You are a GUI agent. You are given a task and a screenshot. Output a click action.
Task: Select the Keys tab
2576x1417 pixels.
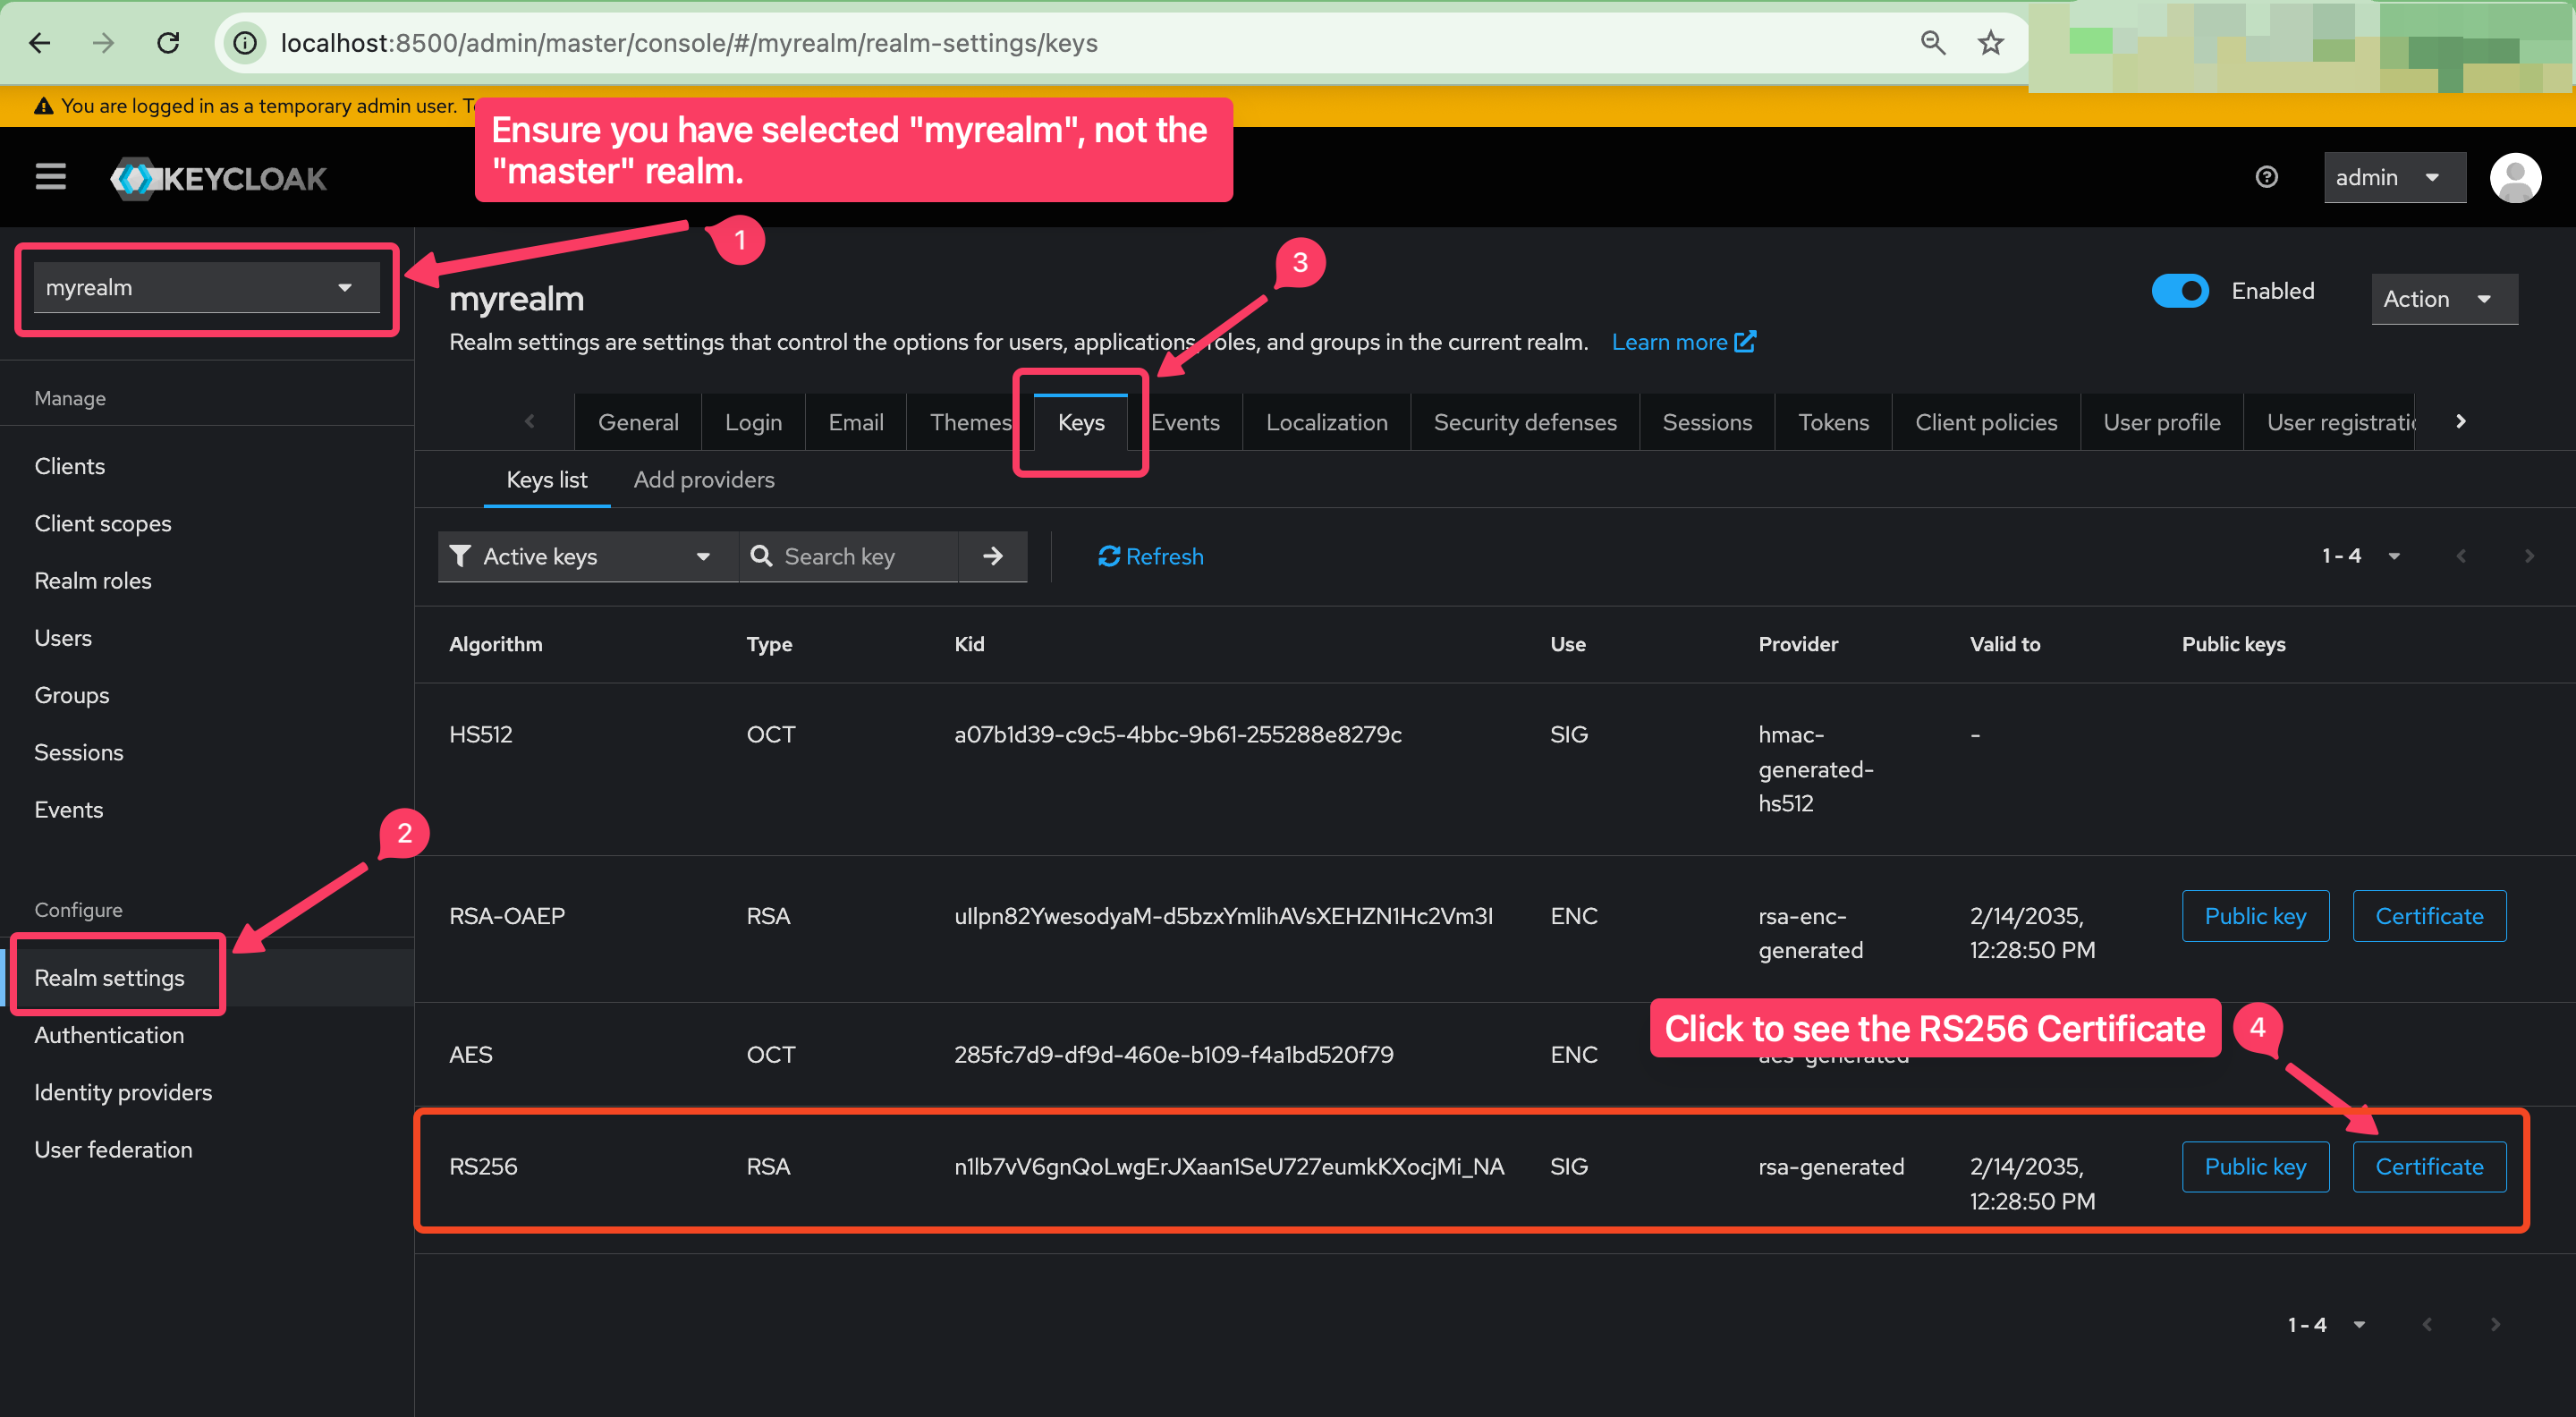pyautogui.click(x=1081, y=422)
